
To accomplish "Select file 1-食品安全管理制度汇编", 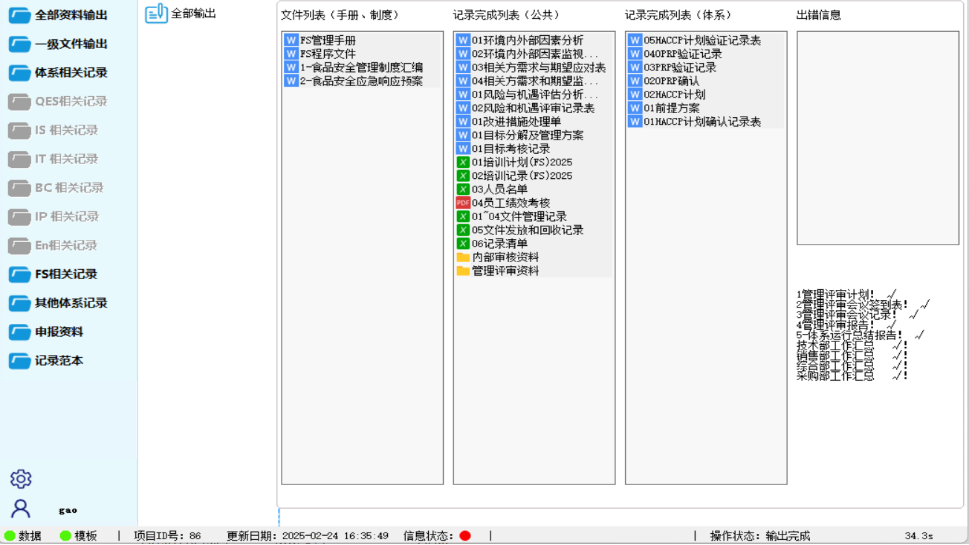I will (x=362, y=67).
